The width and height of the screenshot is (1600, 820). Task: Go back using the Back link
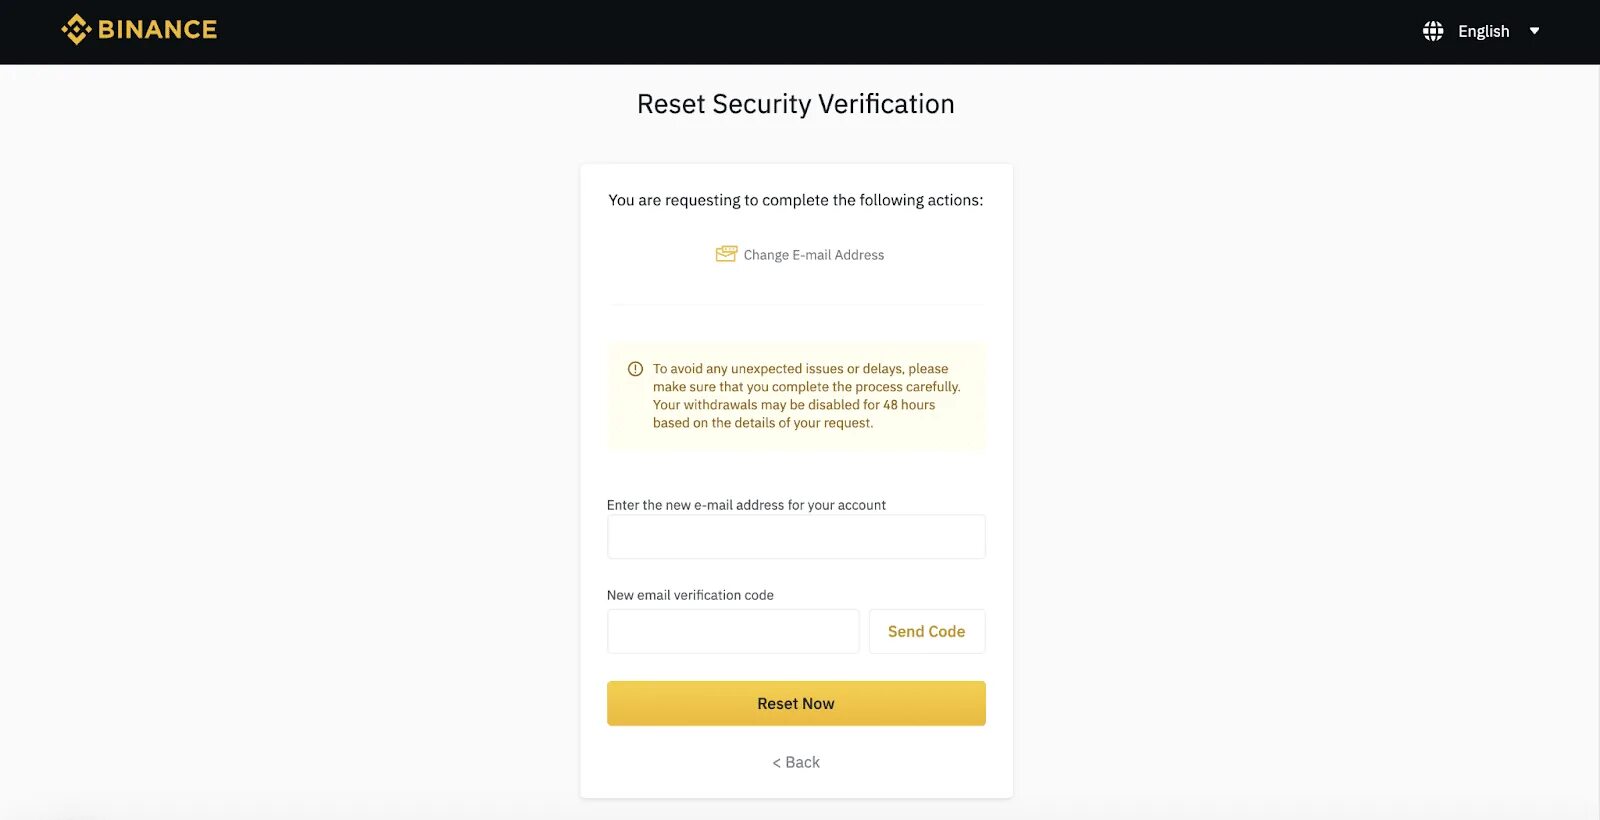(x=802, y=762)
